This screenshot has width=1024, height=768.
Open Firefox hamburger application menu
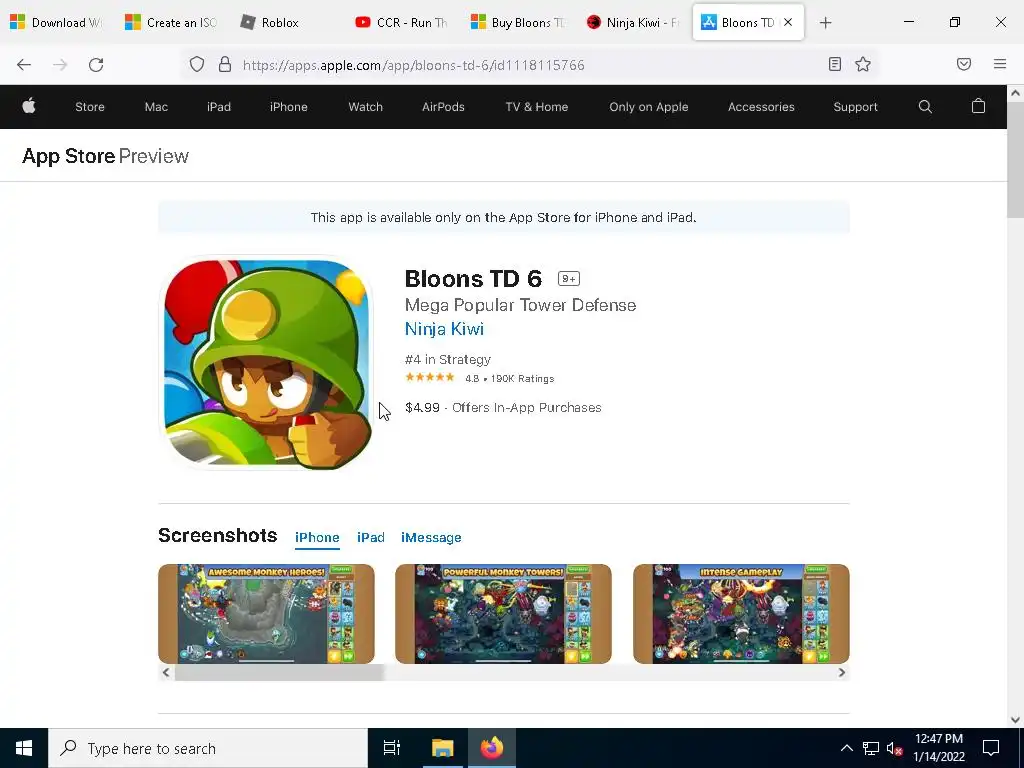pyautogui.click(x=999, y=64)
